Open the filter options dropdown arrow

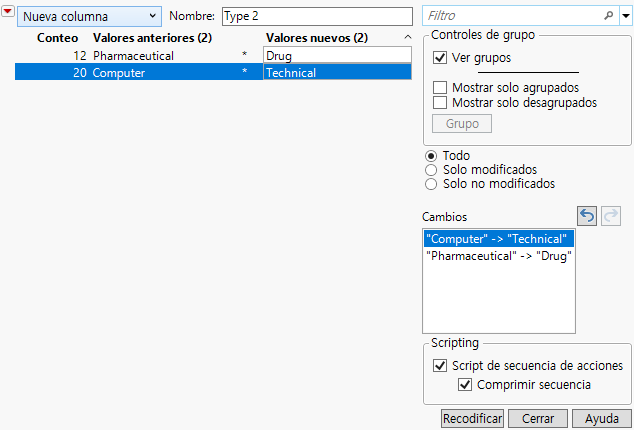click(x=625, y=16)
